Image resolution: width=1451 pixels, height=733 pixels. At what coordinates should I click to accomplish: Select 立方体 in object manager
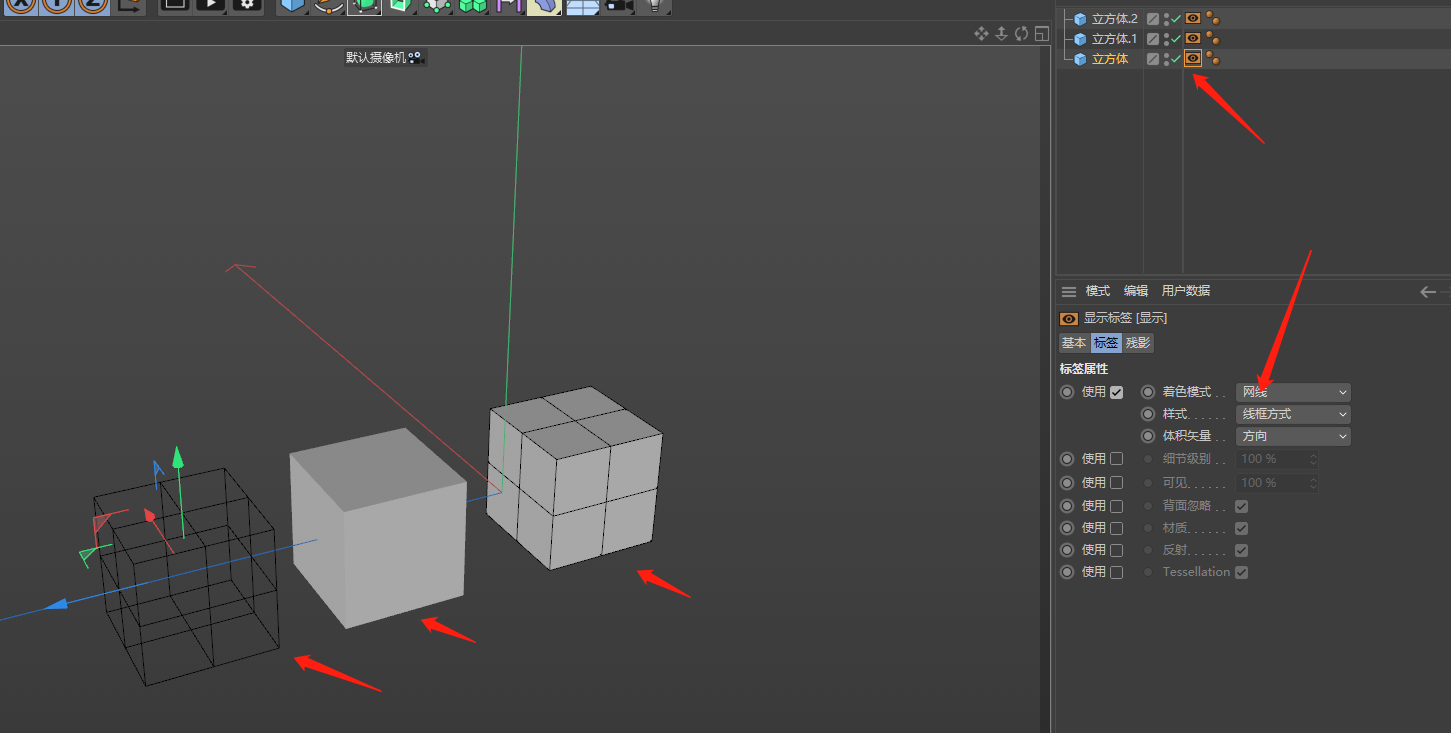(1110, 58)
